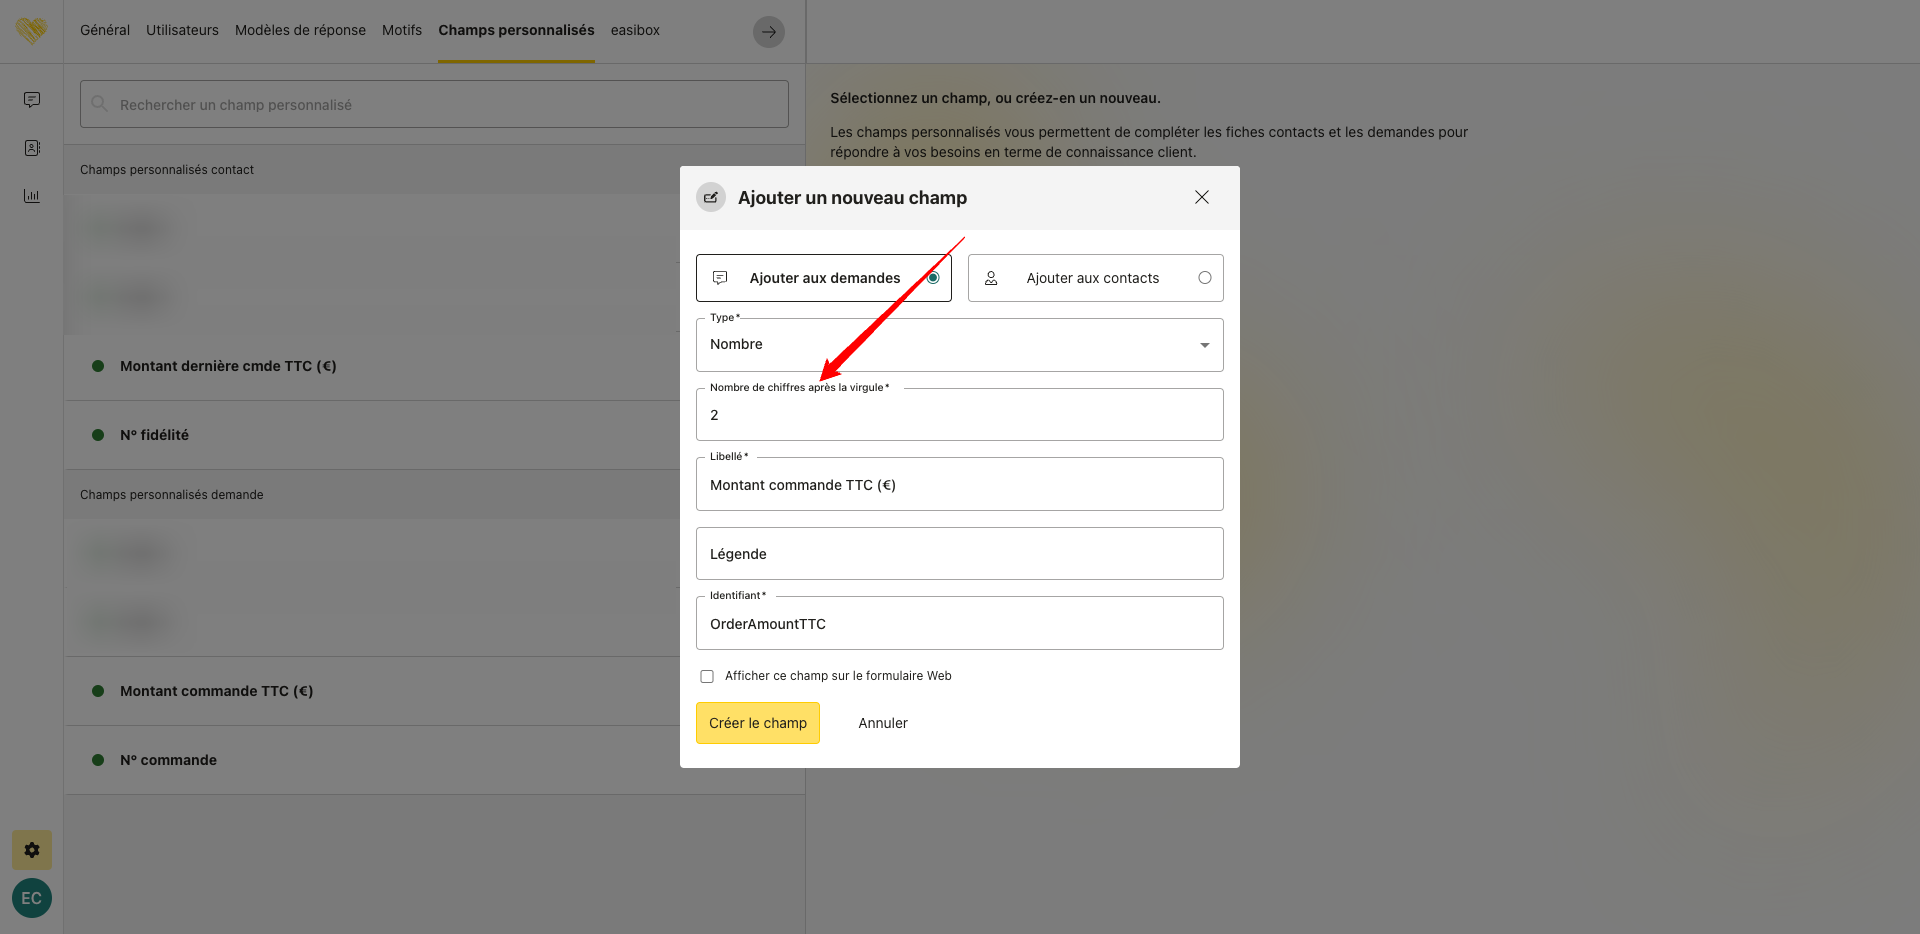1920x934 pixels.
Task: Focus the Identifiant field with OrderAmountTTC
Action: (959, 624)
